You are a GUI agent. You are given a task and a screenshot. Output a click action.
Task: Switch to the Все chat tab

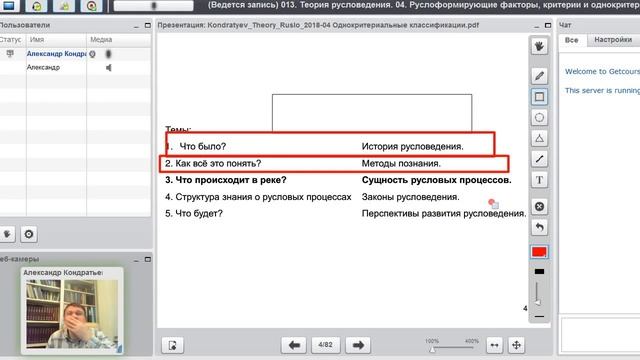pos(572,40)
